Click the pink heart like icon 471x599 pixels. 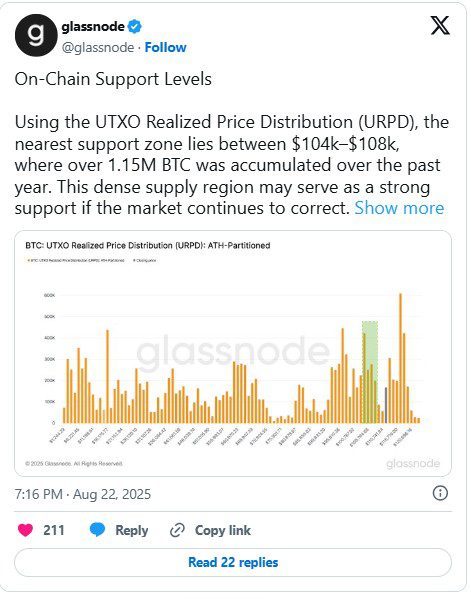pos(26,530)
